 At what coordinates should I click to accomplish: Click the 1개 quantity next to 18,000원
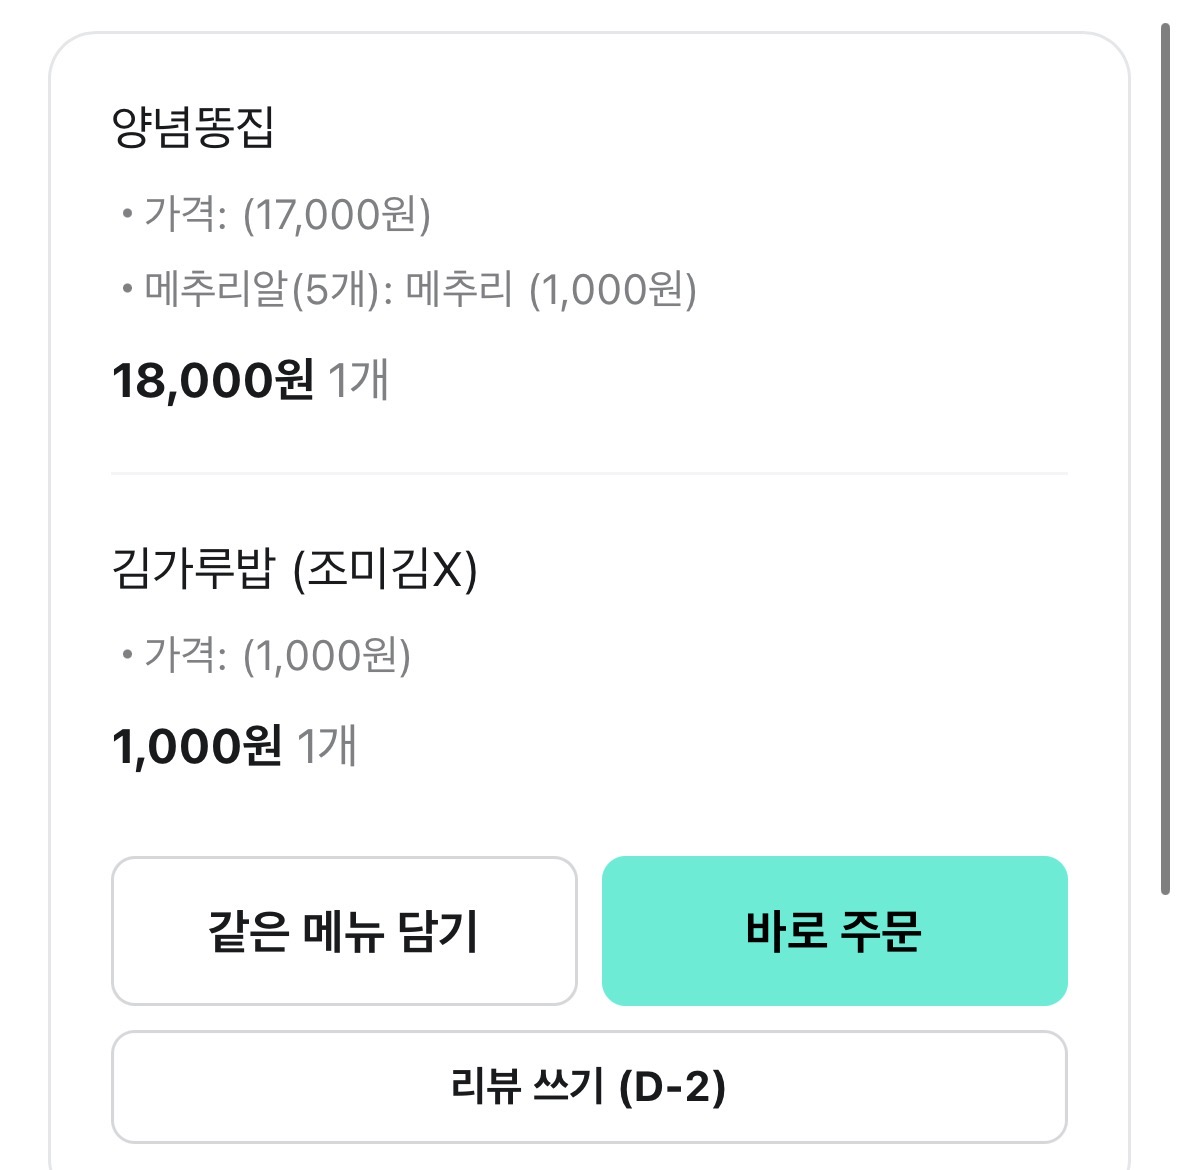point(358,381)
